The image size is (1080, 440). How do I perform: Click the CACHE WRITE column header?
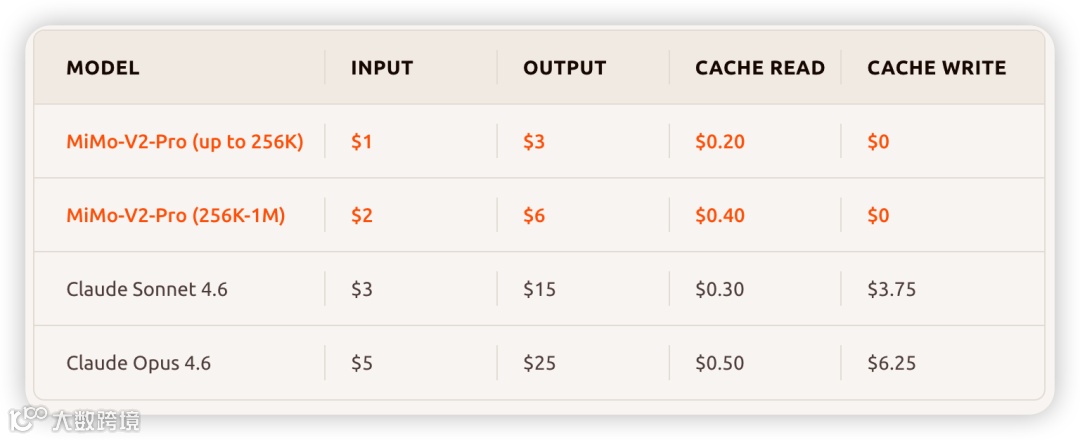[937, 67]
